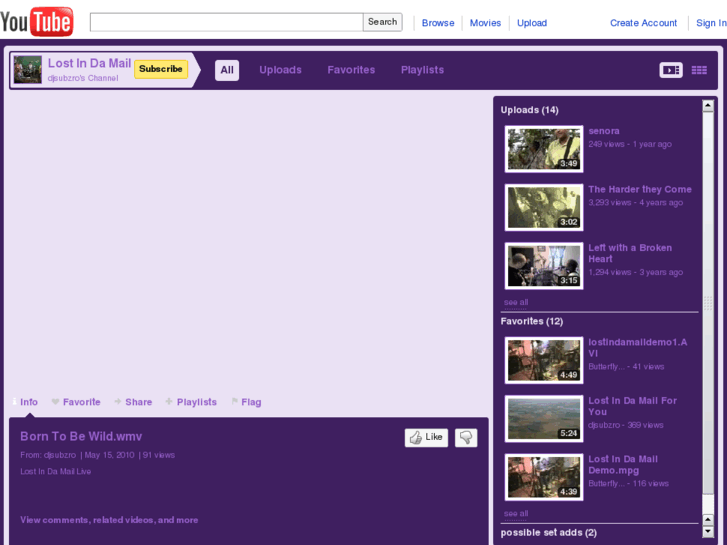
Task: Click see all under Favorites
Action: click(x=516, y=514)
